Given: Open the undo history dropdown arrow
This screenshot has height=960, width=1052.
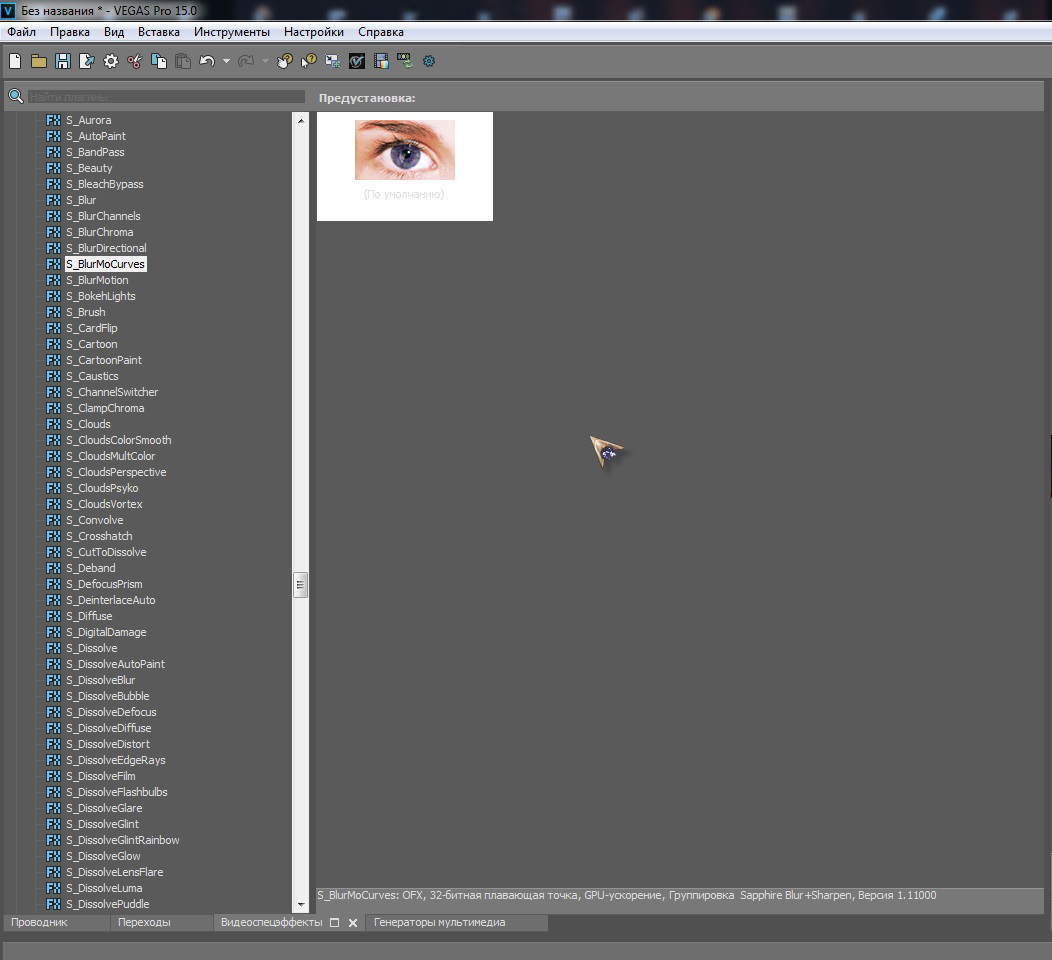Looking at the screenshot, I should (x=226, y=61).
